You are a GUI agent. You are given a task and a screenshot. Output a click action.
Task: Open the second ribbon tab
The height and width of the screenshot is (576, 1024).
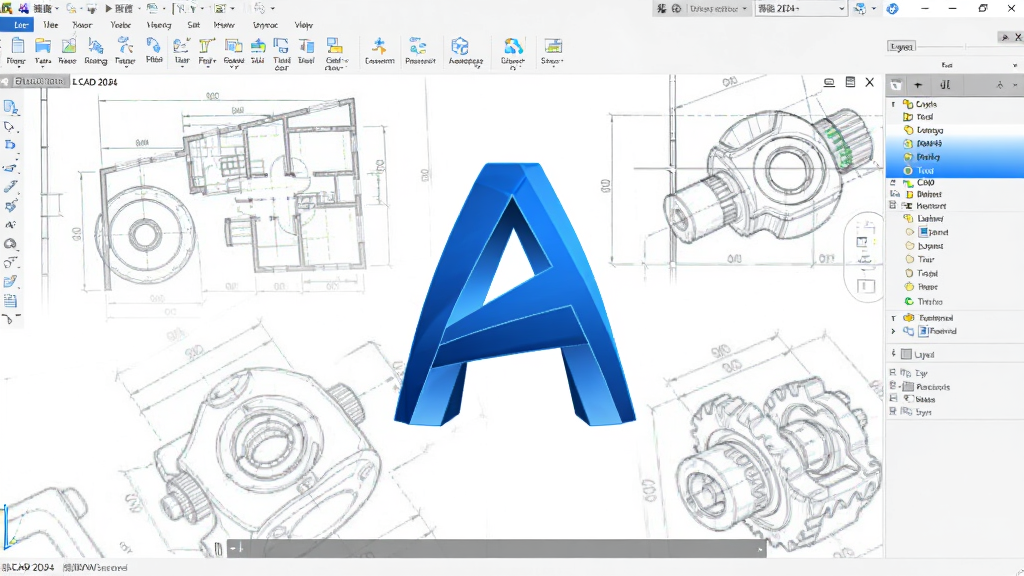pyautogui.click(x=50, y=25)
